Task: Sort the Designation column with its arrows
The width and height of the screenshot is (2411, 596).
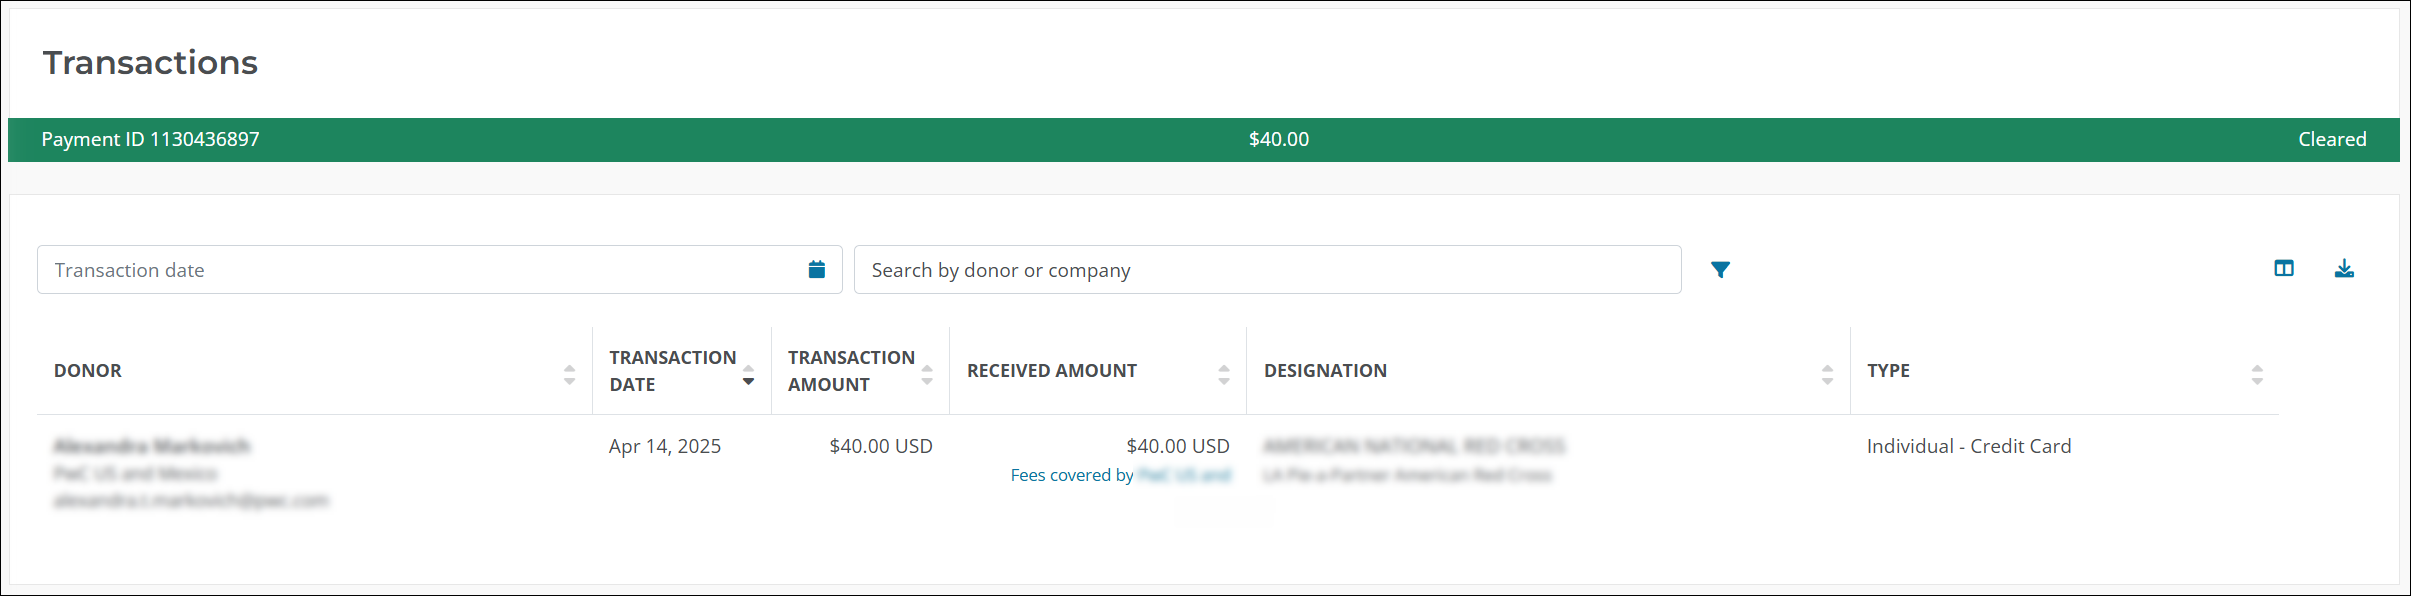Action: [x=1827, y=375]
